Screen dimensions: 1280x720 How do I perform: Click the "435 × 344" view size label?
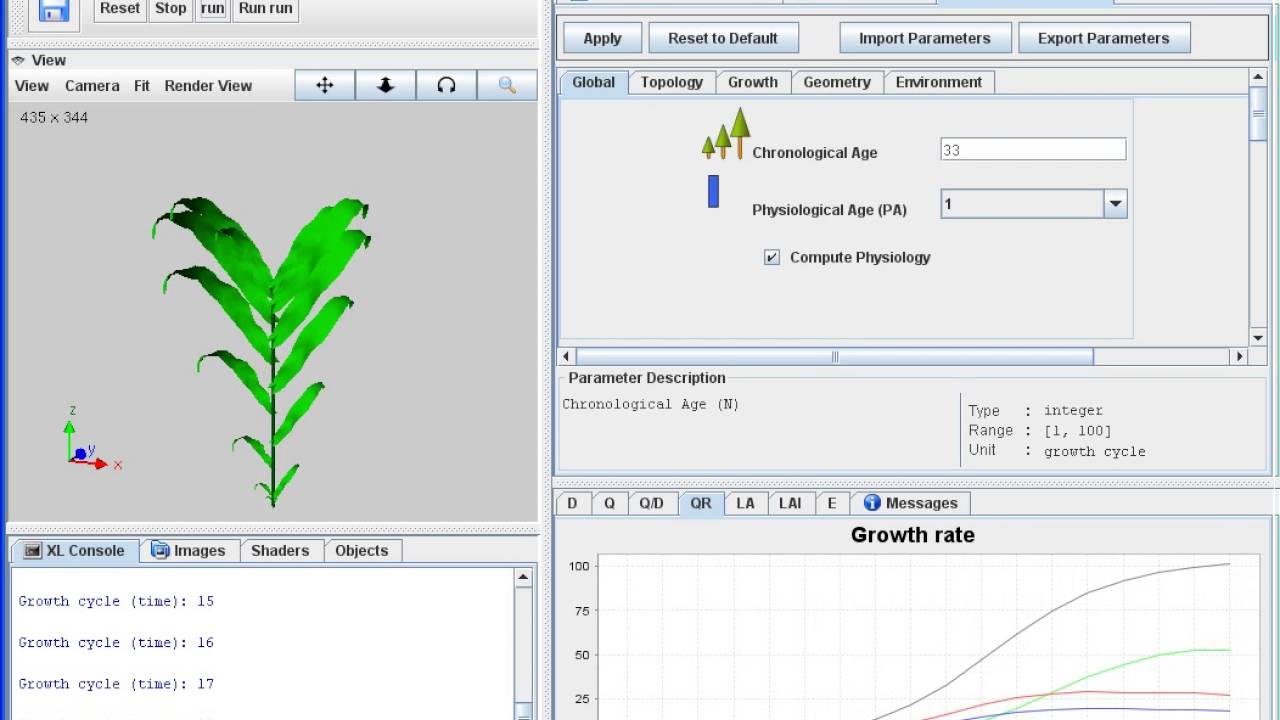click(x=54, y=117)
